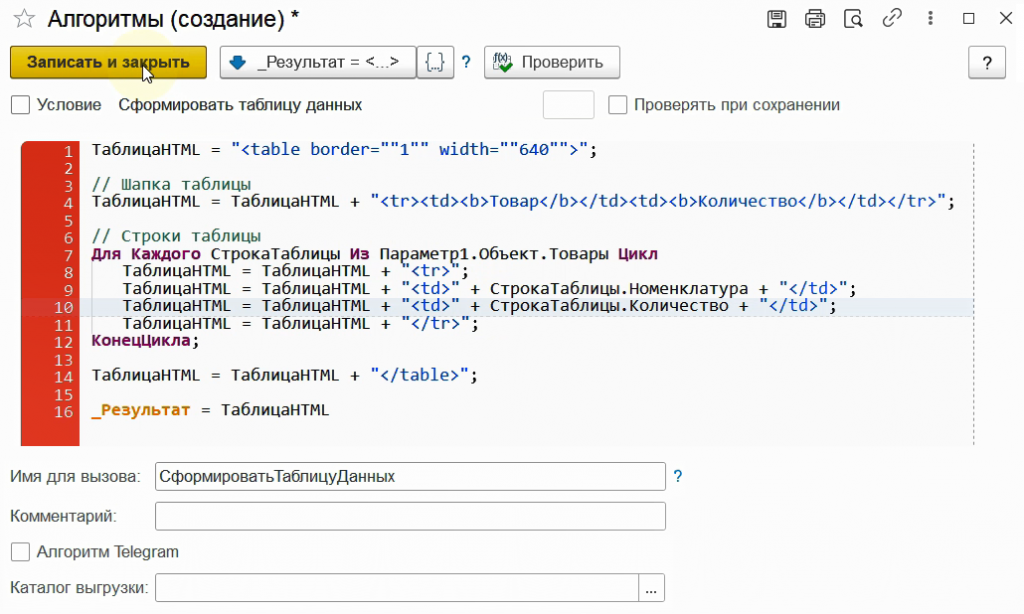Click Записать и закрыть button
Screen dimensions: 1024x614
pyautogui.click(x=108, y=62)
